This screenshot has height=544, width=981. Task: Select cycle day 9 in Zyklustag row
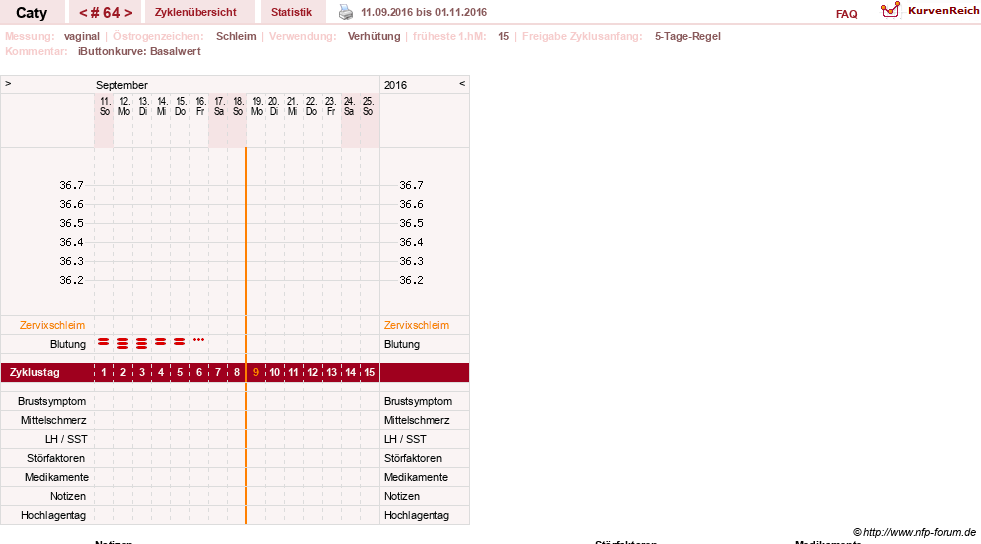point(255,372)
